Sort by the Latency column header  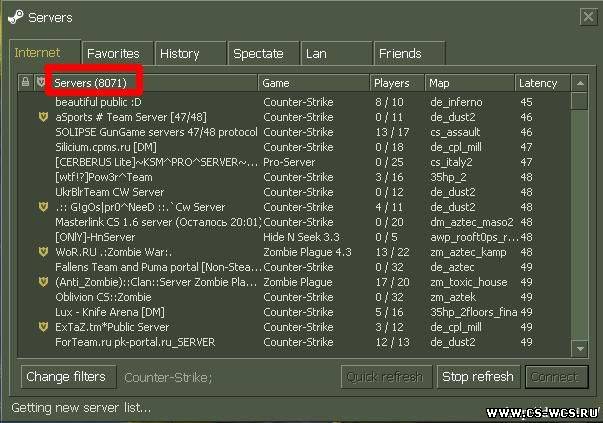pyautogui.click(x=543, y=83)
